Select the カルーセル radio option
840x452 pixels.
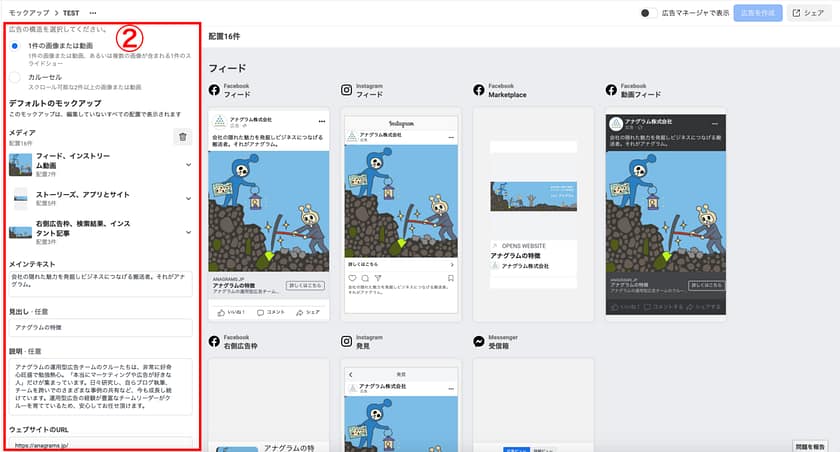point(14,76)
